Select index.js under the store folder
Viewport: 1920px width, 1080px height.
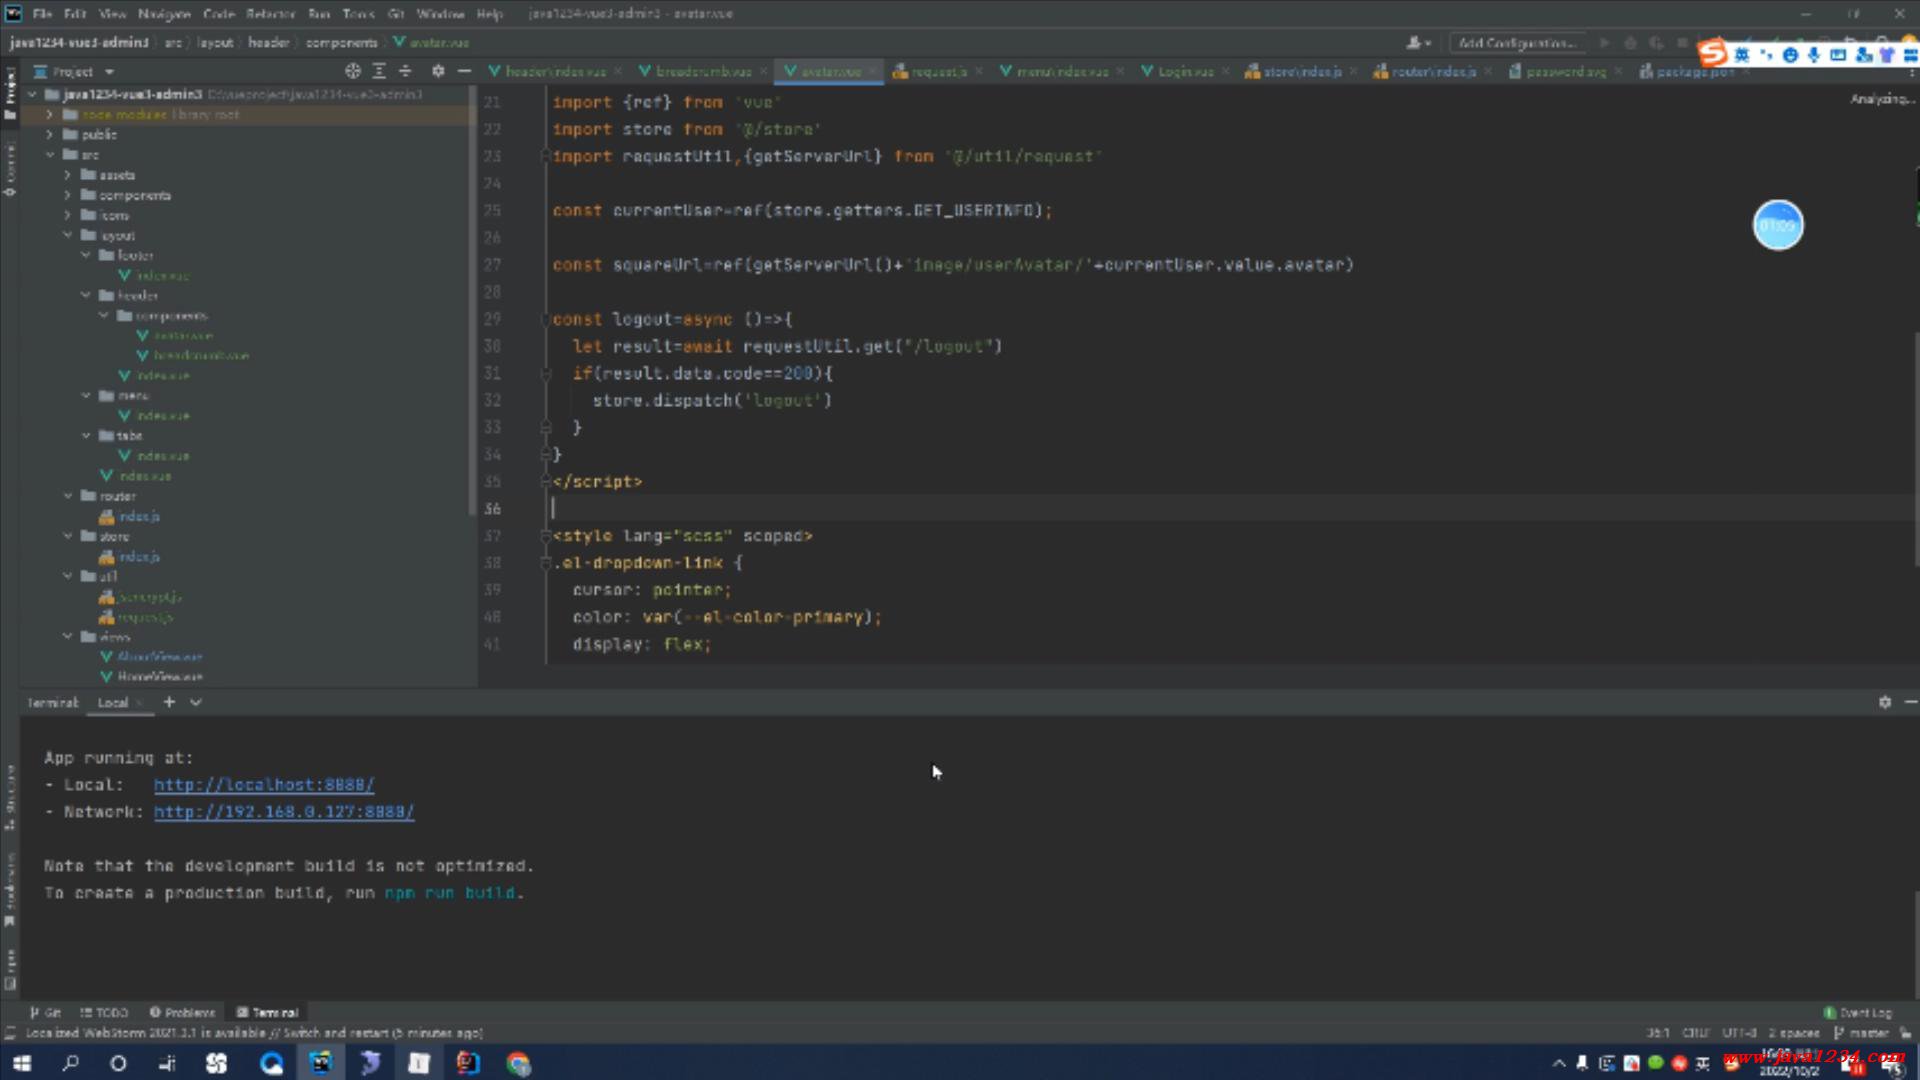[139, 556]
